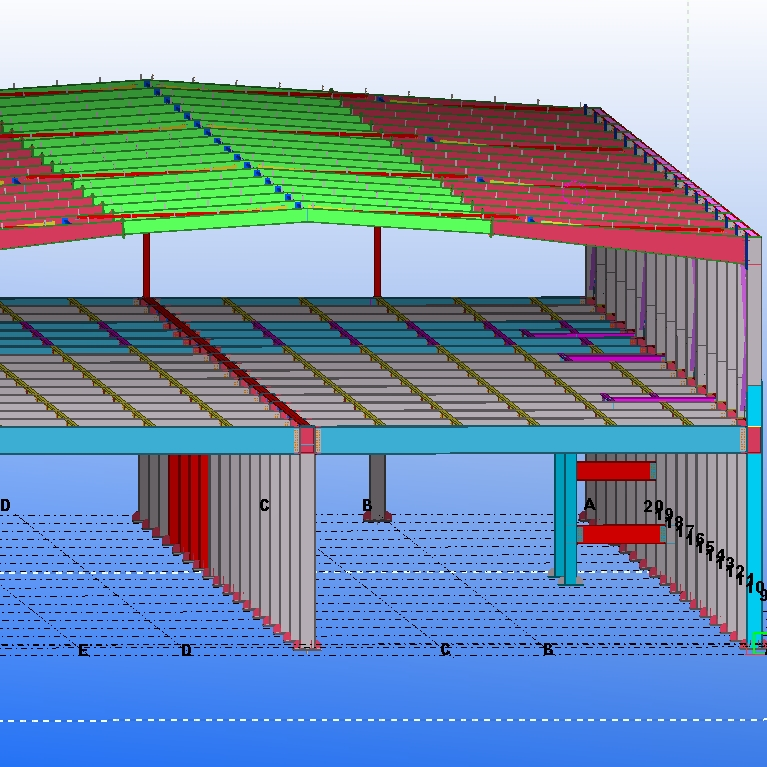Select grid label C on the front row
767x767 pixels.
coord(445,650)
